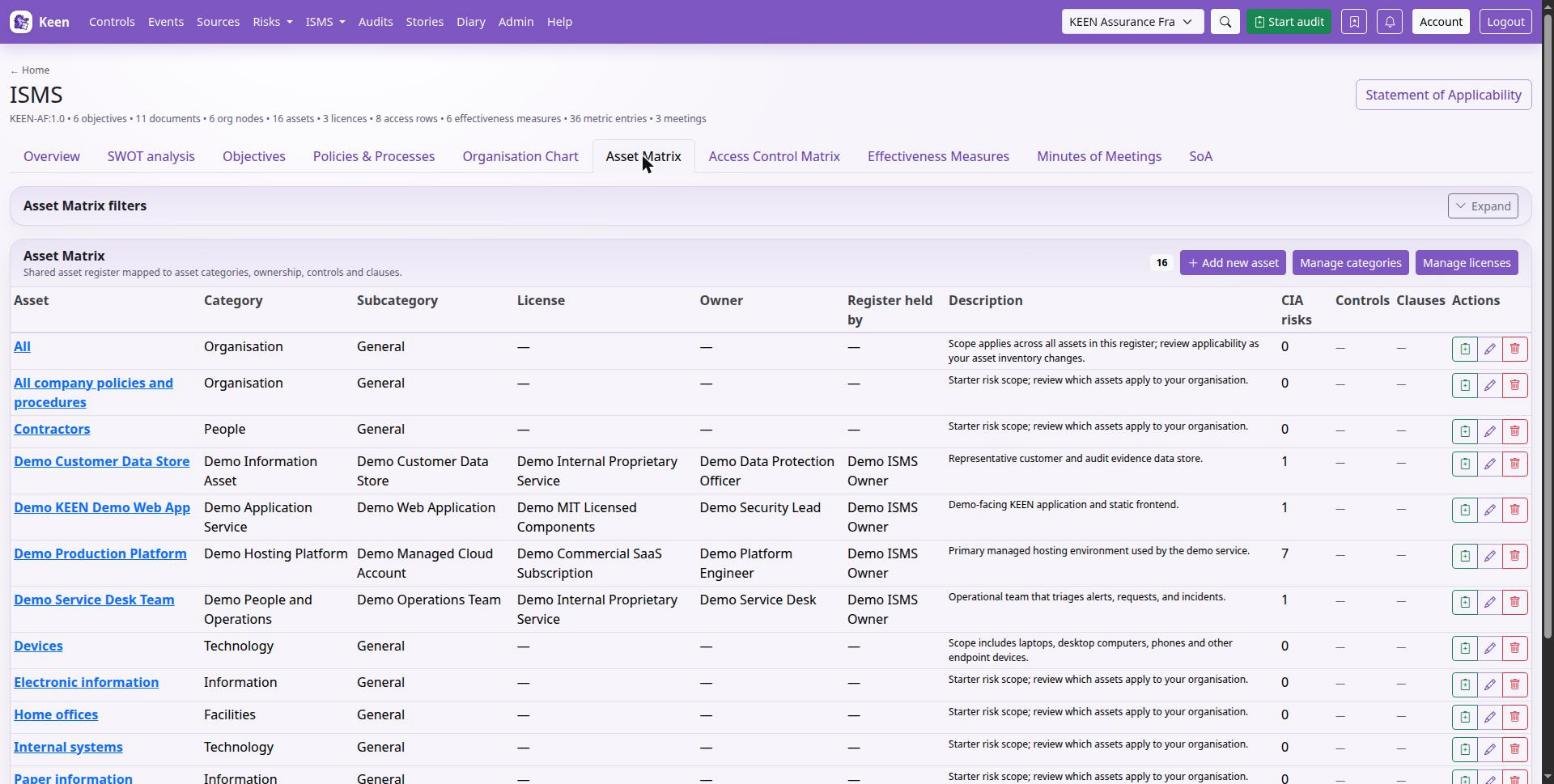
Task: Delete the Home offices asset
Action: pos(1514,716)
